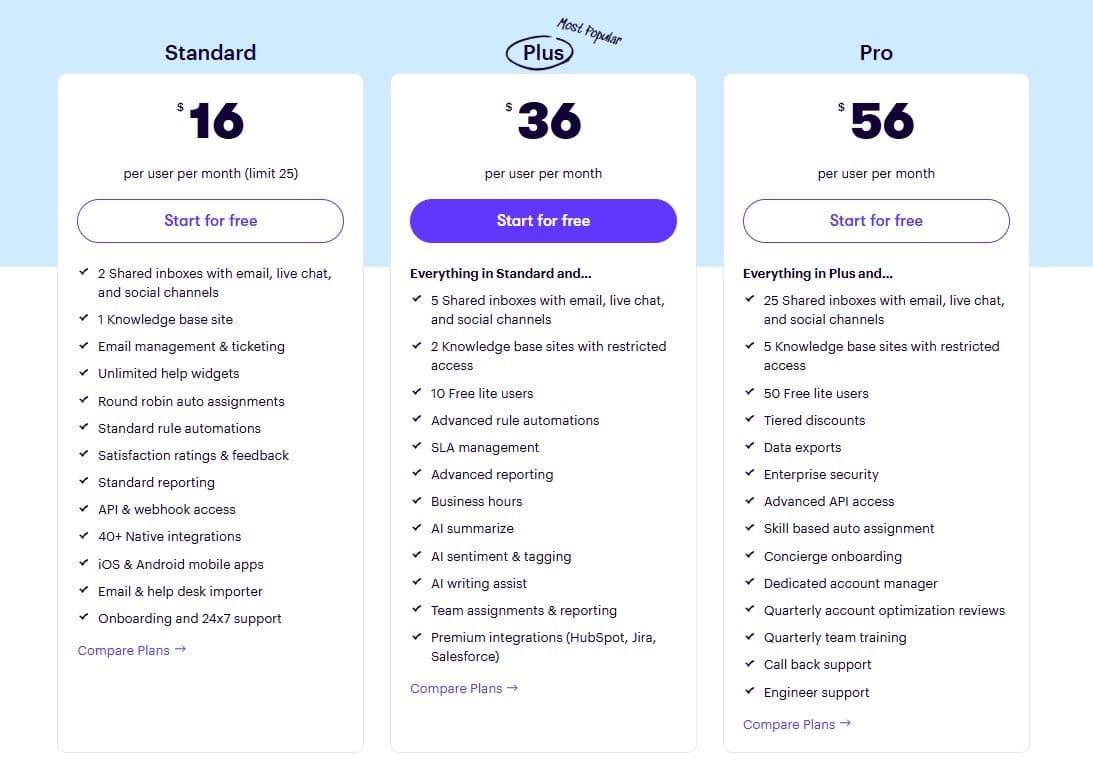Click the Dedicated account manager feature text
The image size is (1093, 767).
coord(850,583)
